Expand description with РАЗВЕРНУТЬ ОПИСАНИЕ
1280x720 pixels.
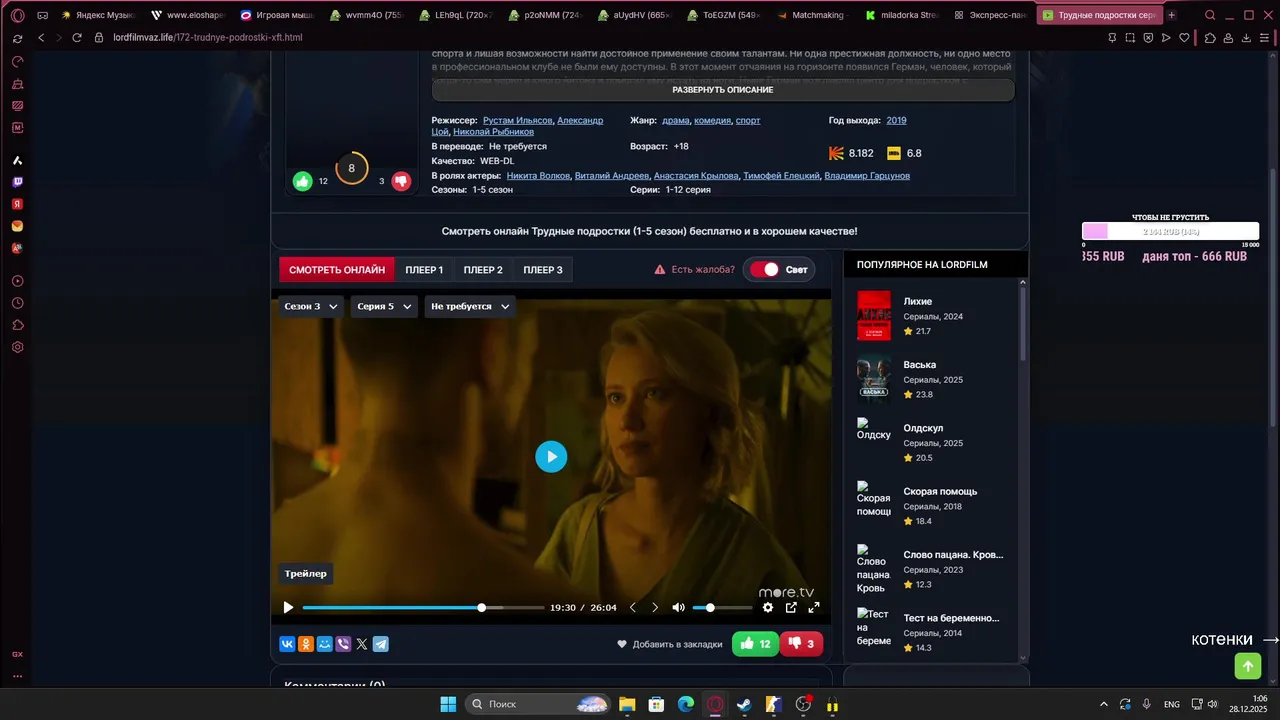coord(723,90)
